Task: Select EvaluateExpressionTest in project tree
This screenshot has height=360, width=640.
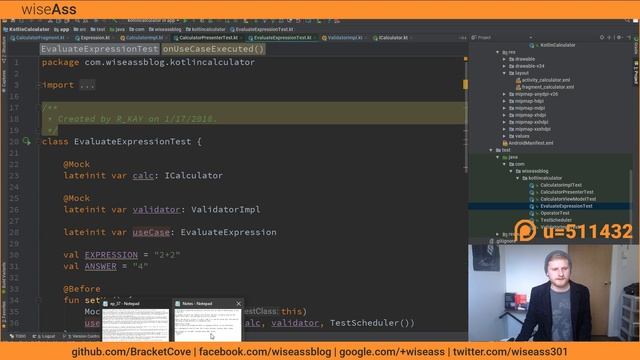Action: click(566, 206)
